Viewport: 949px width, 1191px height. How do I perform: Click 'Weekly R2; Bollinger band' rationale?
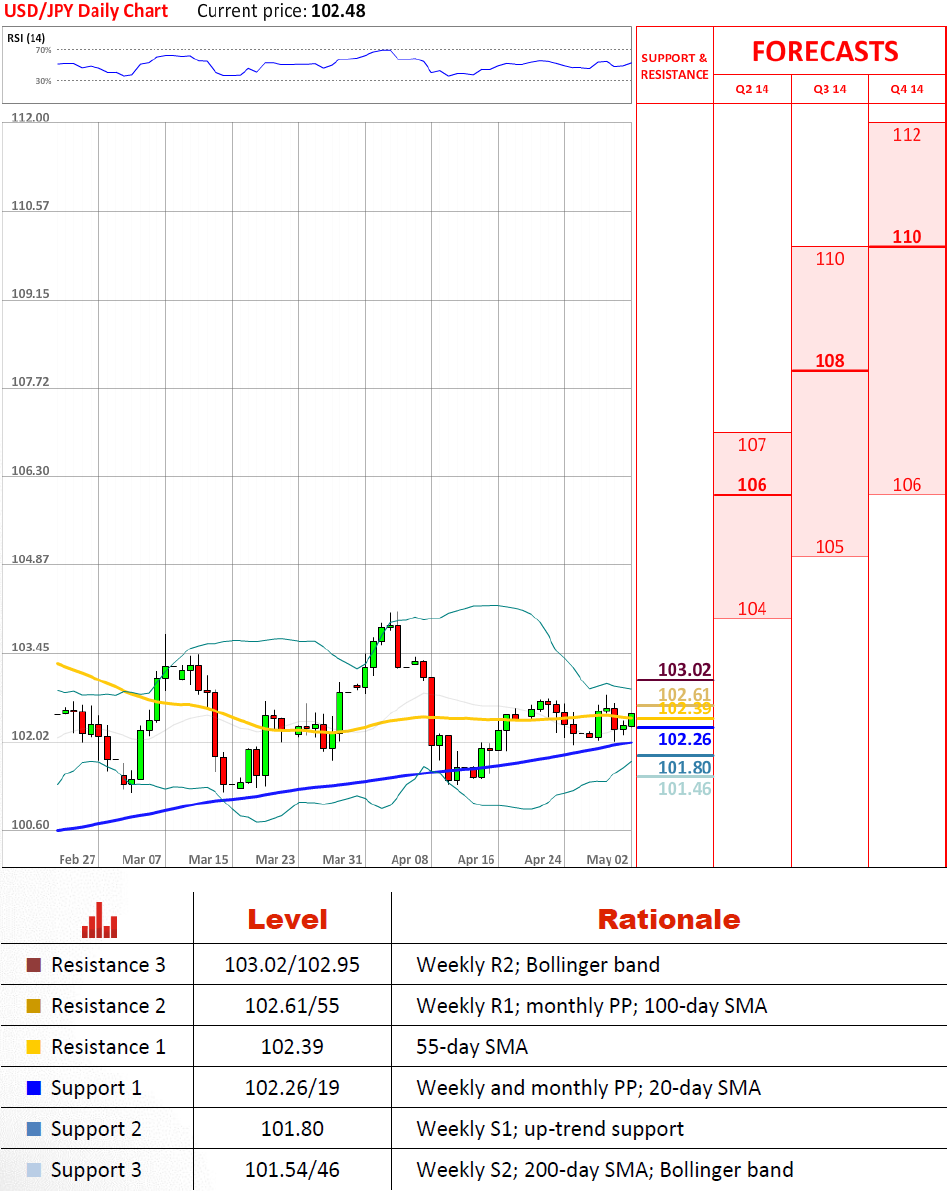pyautogui.click(x=538, y=965)
